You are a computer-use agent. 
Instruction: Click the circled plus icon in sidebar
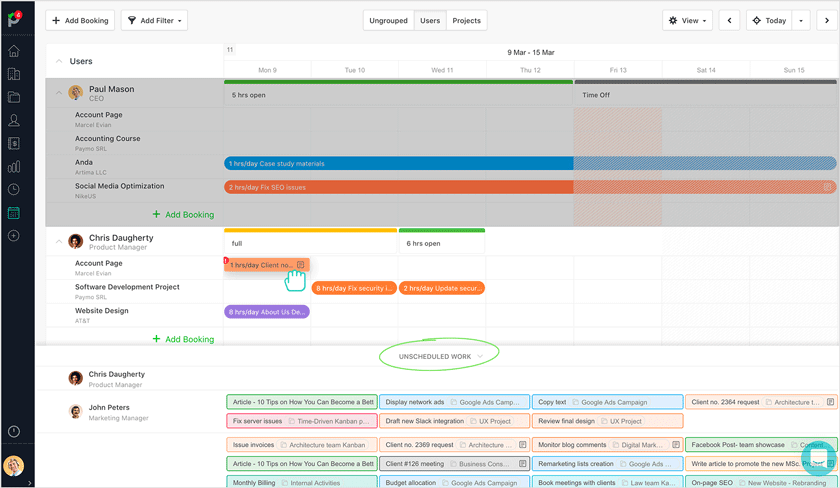tap(14, 236)
